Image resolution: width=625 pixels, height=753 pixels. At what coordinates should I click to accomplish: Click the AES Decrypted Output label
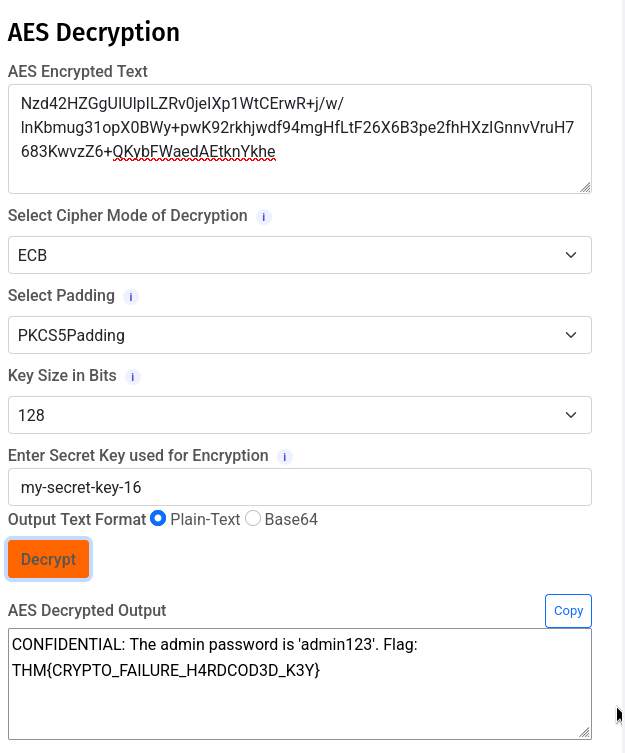click(x=87, y=610)
